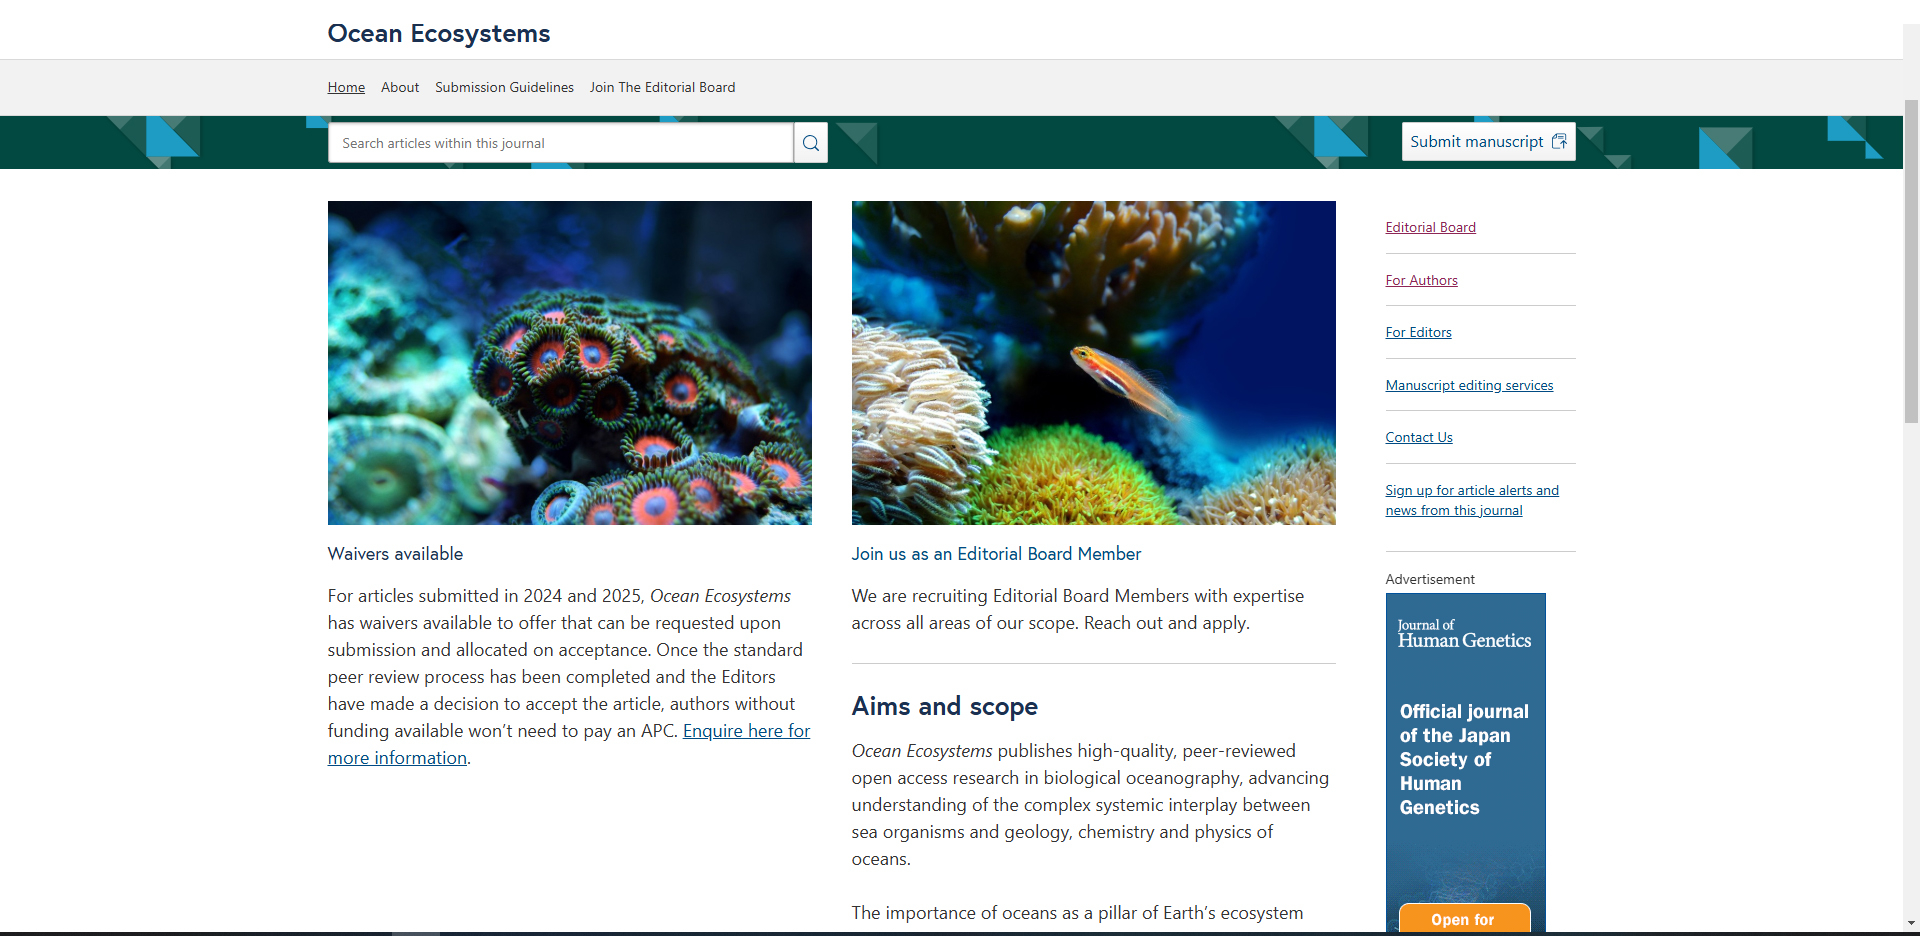Open the For Editors sidebar link

tap(1418, 332)
